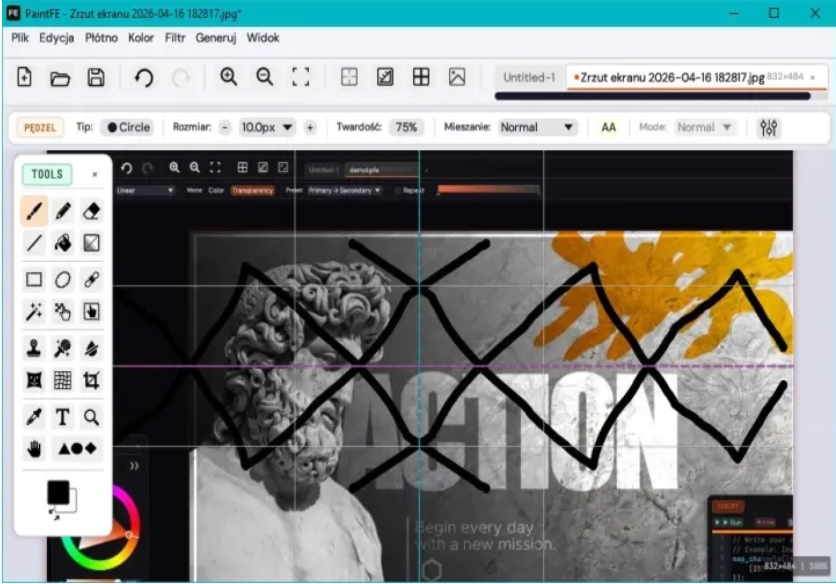Toggle the dashed-square pixel grid icon
836x584 pixels.
click(349, 77)
